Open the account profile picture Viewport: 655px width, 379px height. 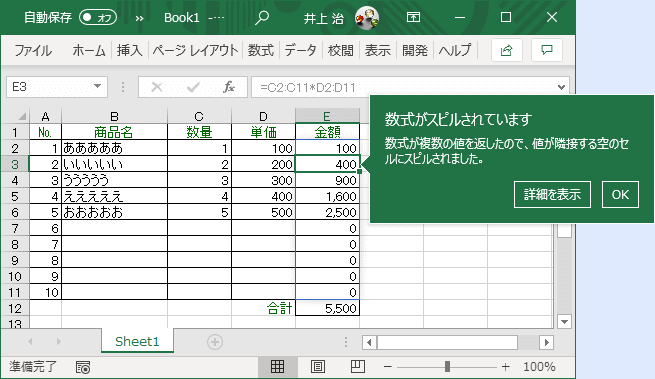pyautogui.click(x=367, y=18)
